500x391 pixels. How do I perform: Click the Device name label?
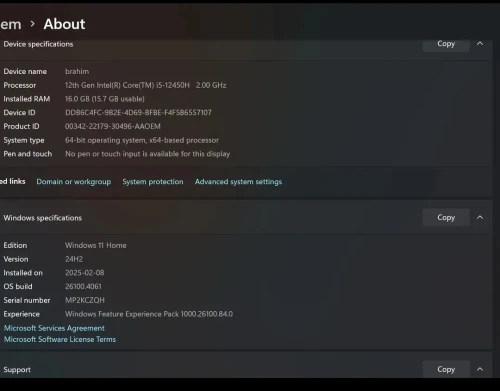pyautogui.click(x=25, y=71)
